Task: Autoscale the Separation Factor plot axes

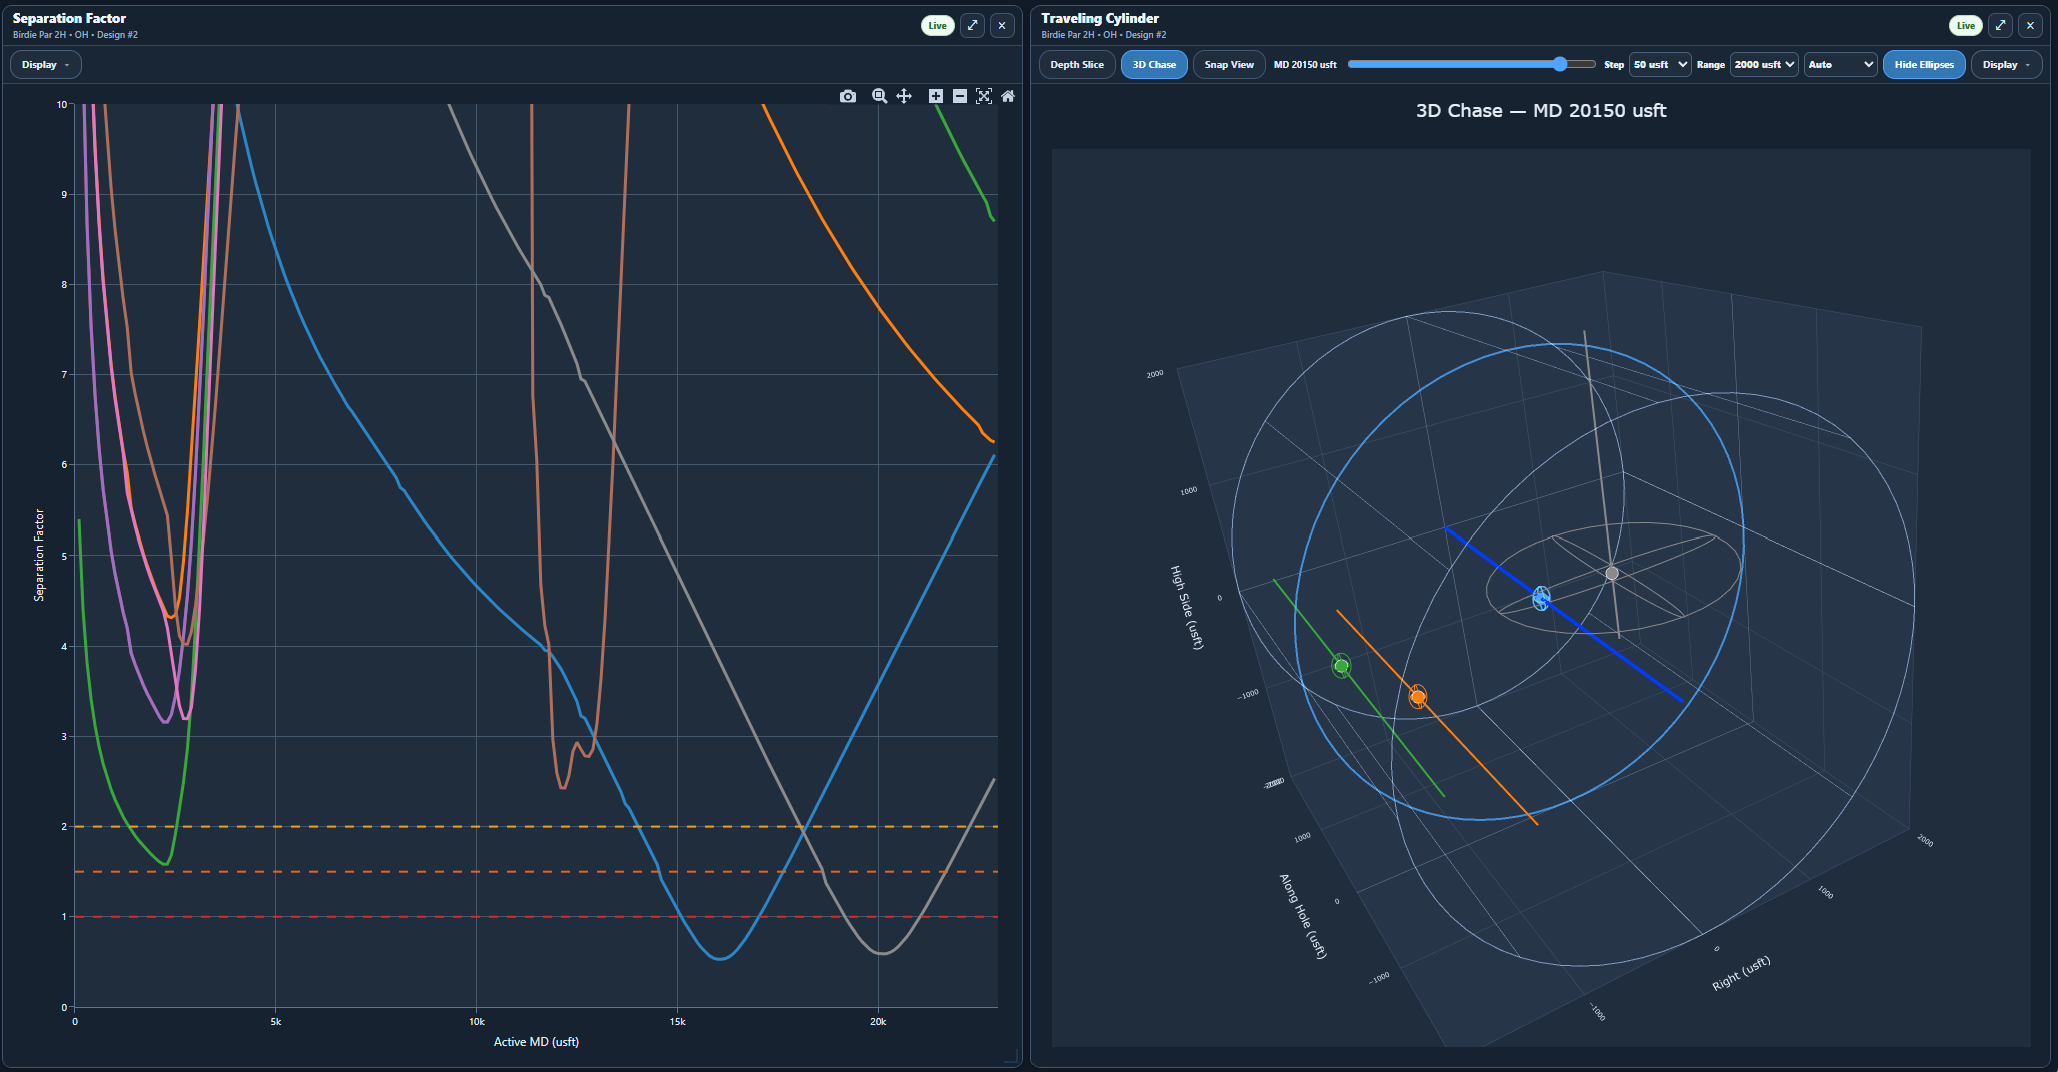Action: click(x=984, y=96)
